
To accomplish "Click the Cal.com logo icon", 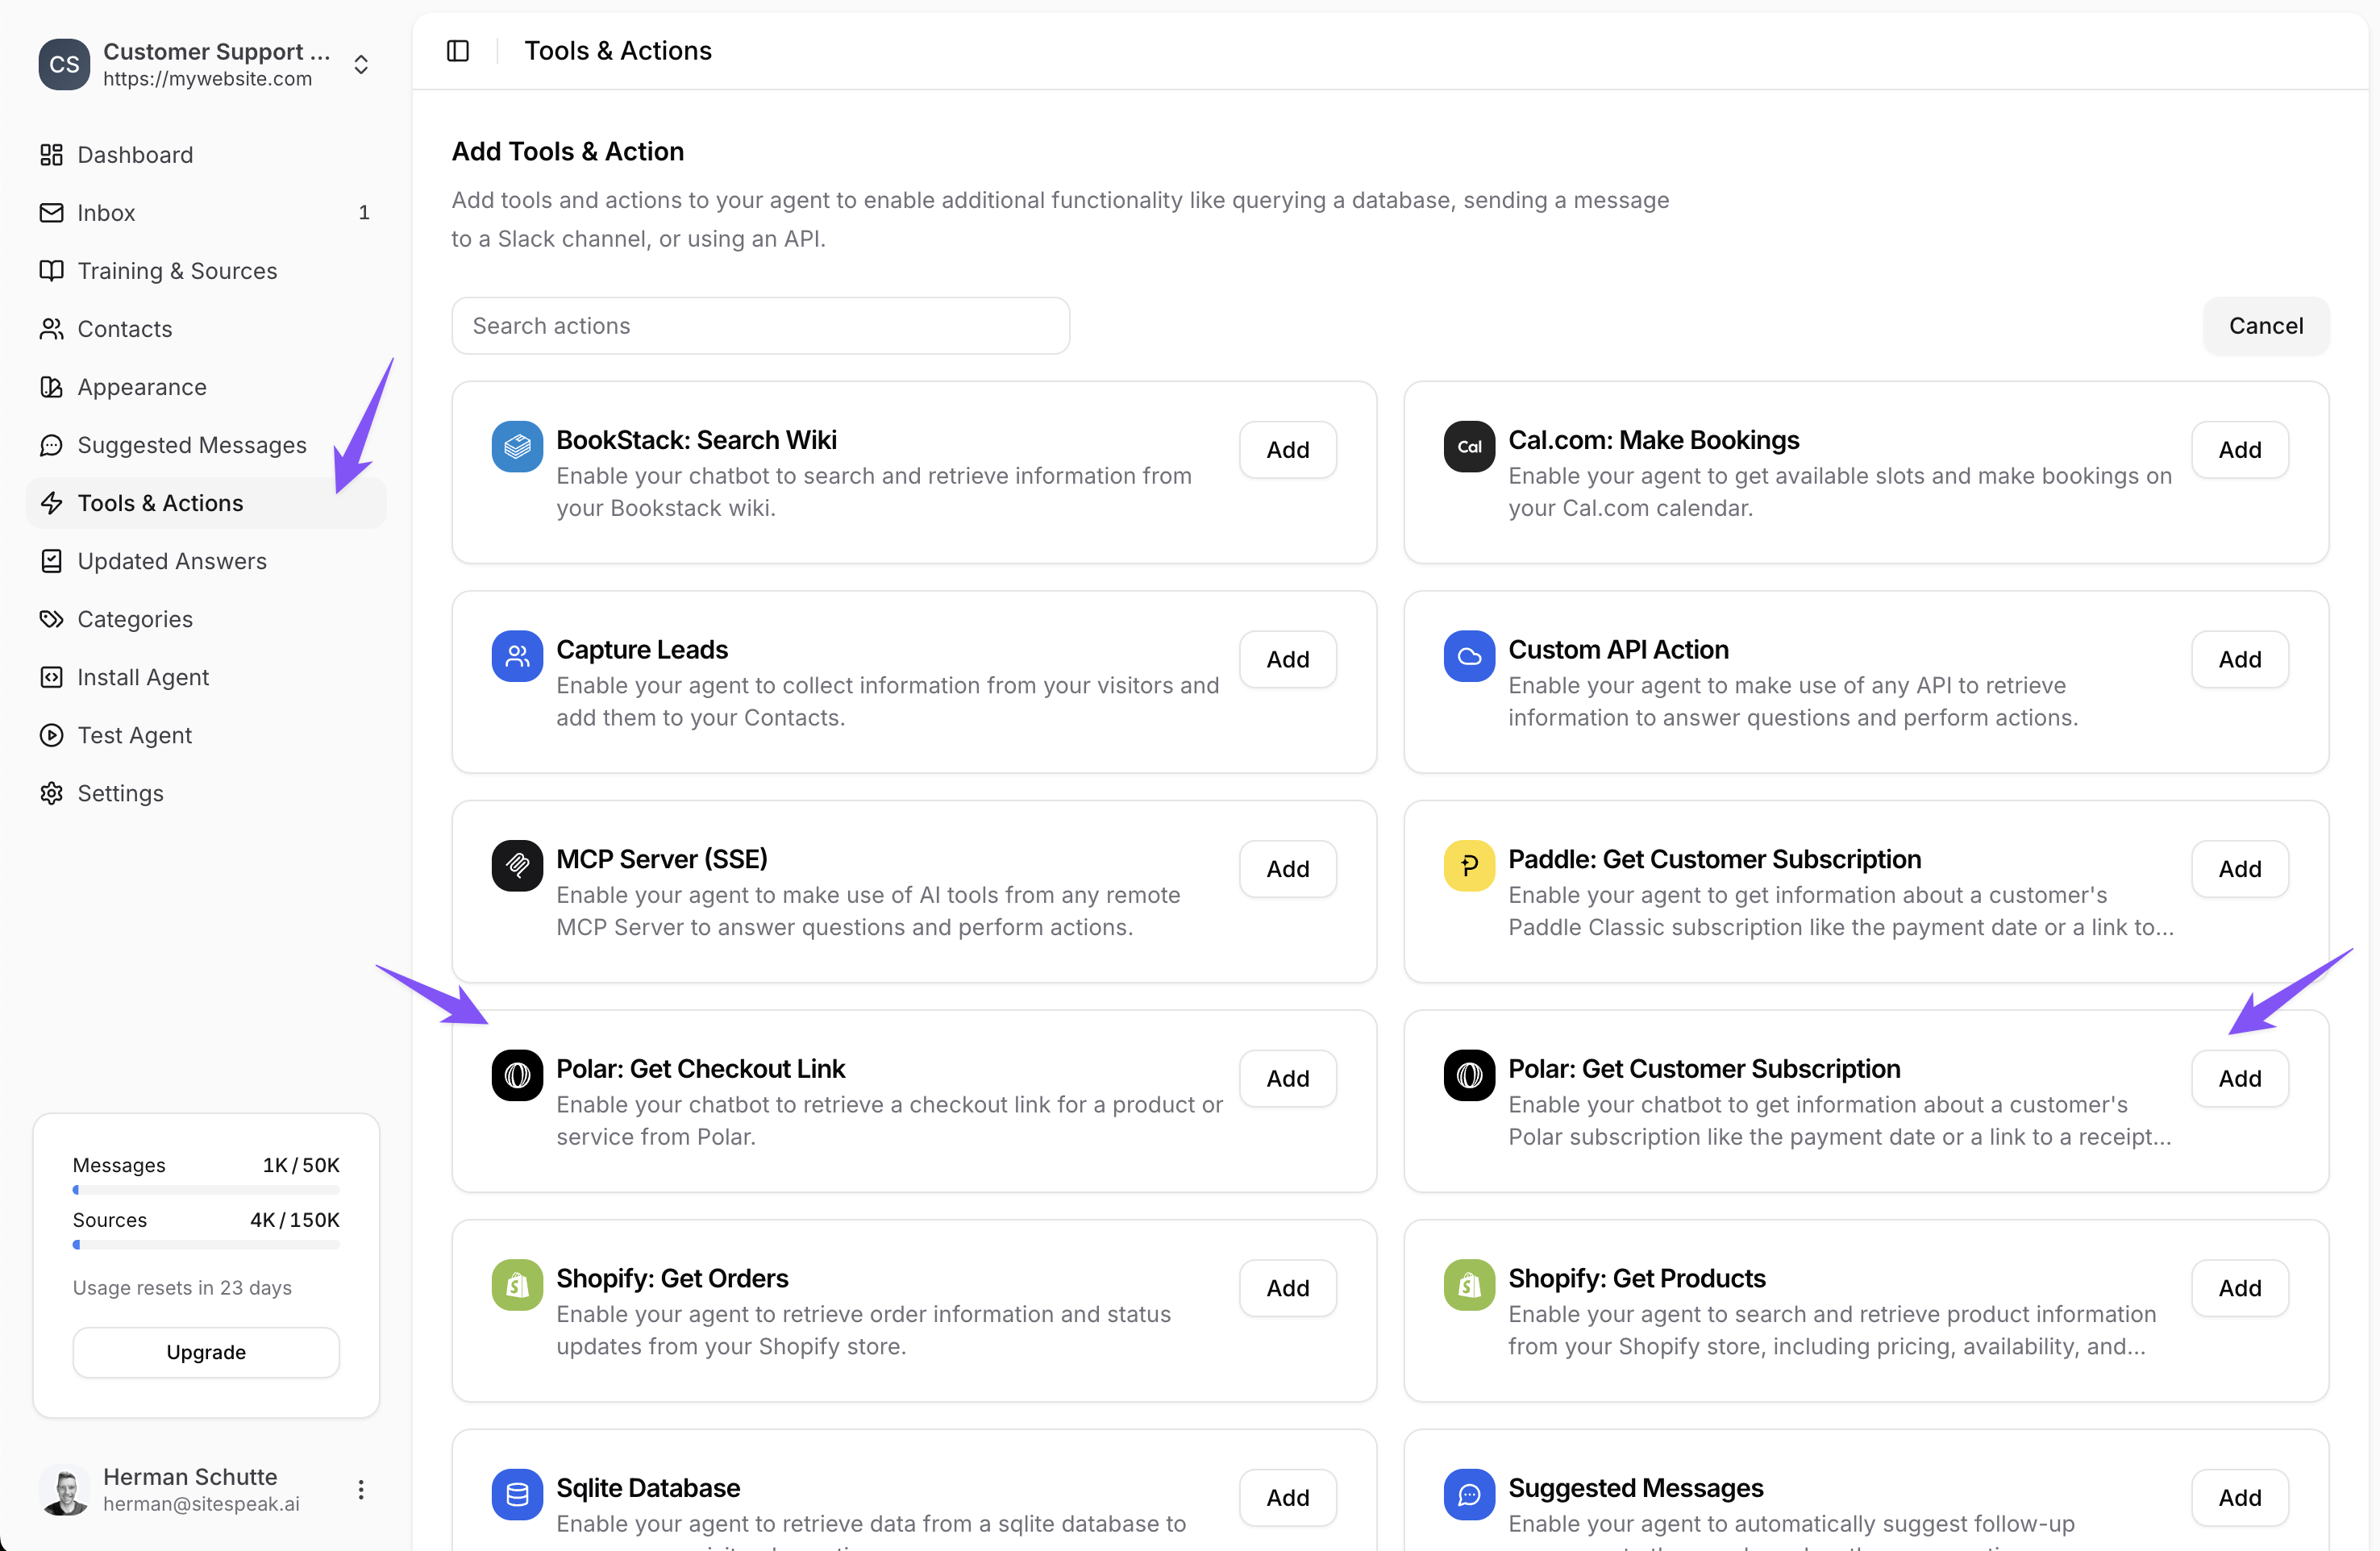I will click(x=1468, y=447).
